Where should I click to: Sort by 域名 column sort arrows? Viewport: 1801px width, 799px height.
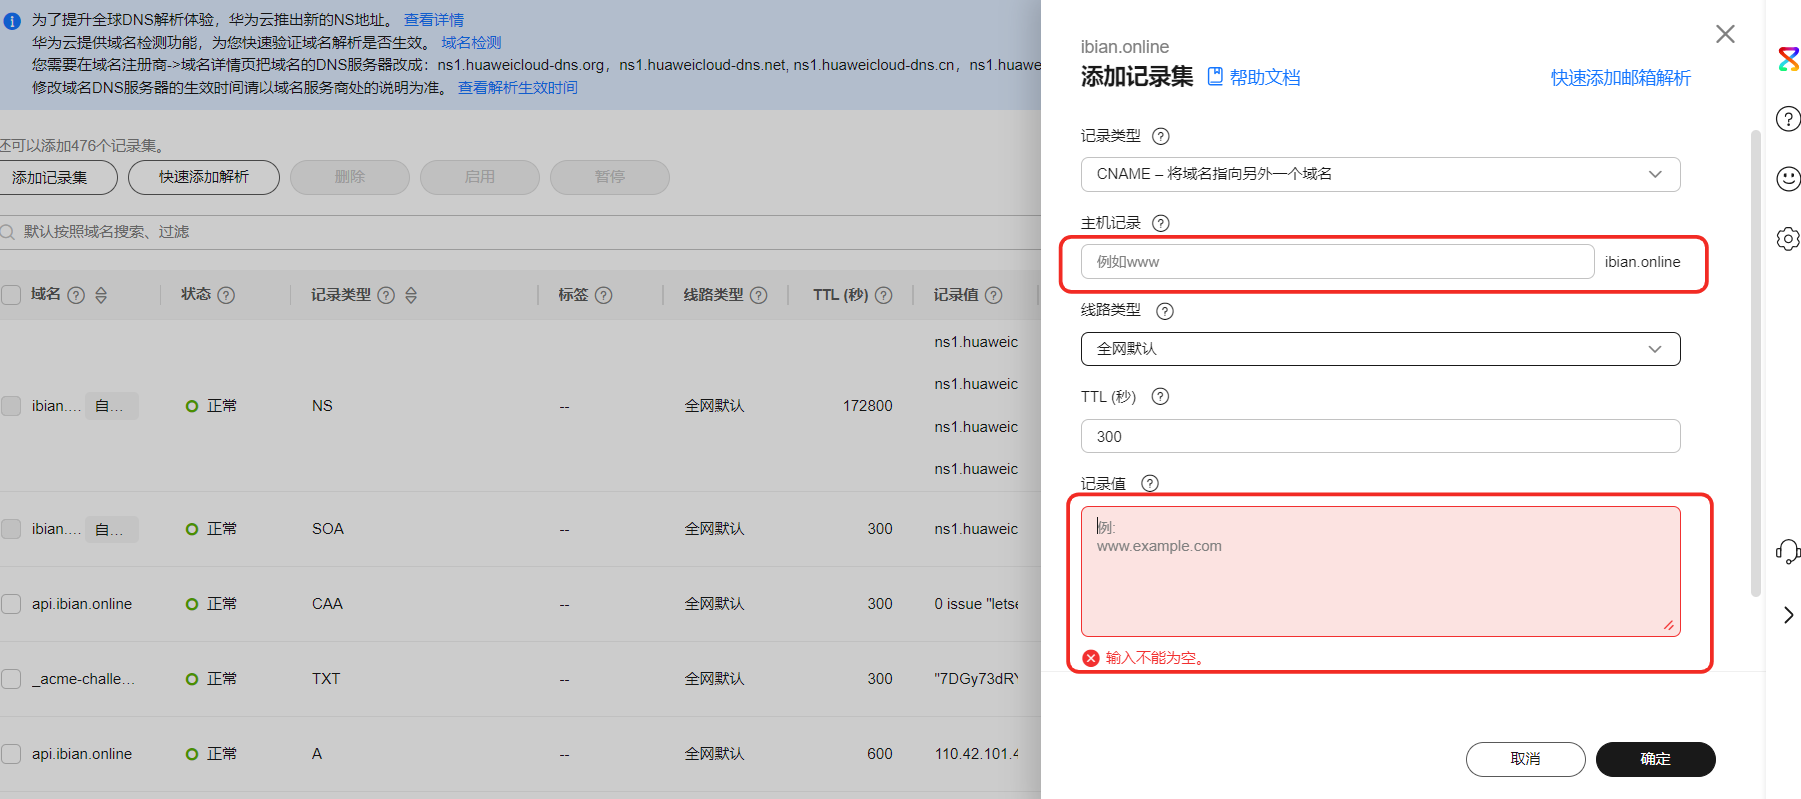click(101, 295)
